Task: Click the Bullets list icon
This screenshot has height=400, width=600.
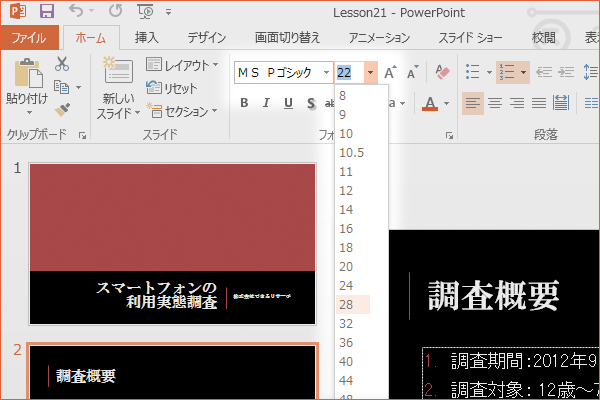Action: click(x=473, y=72)
